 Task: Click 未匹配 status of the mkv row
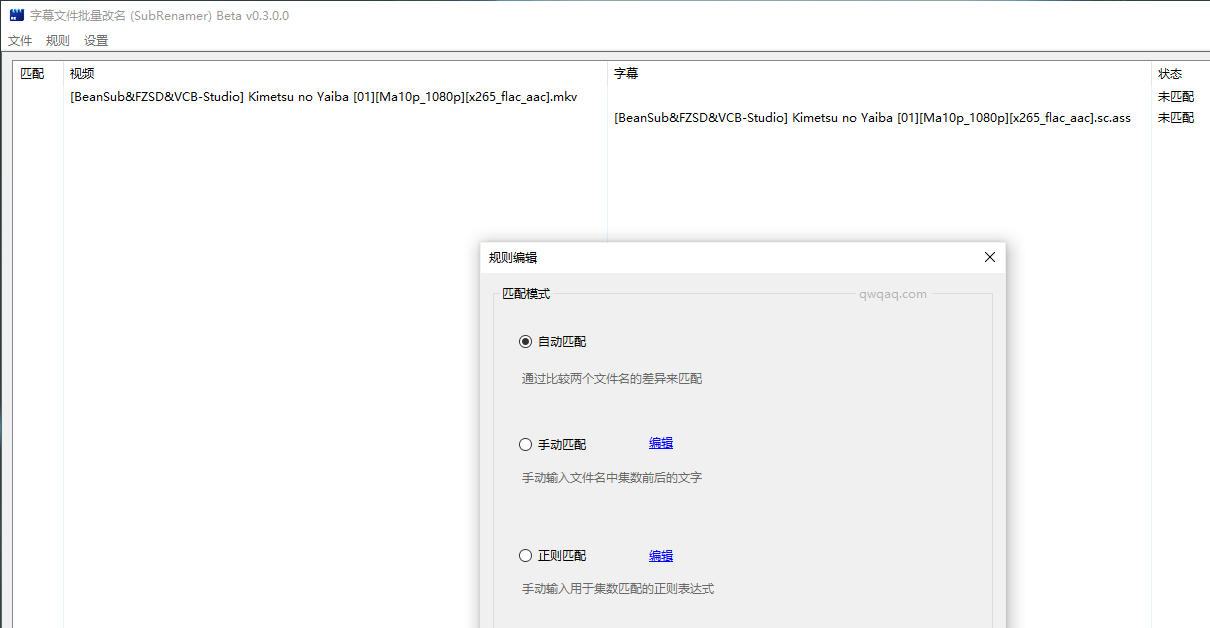tap(1175, 97)
